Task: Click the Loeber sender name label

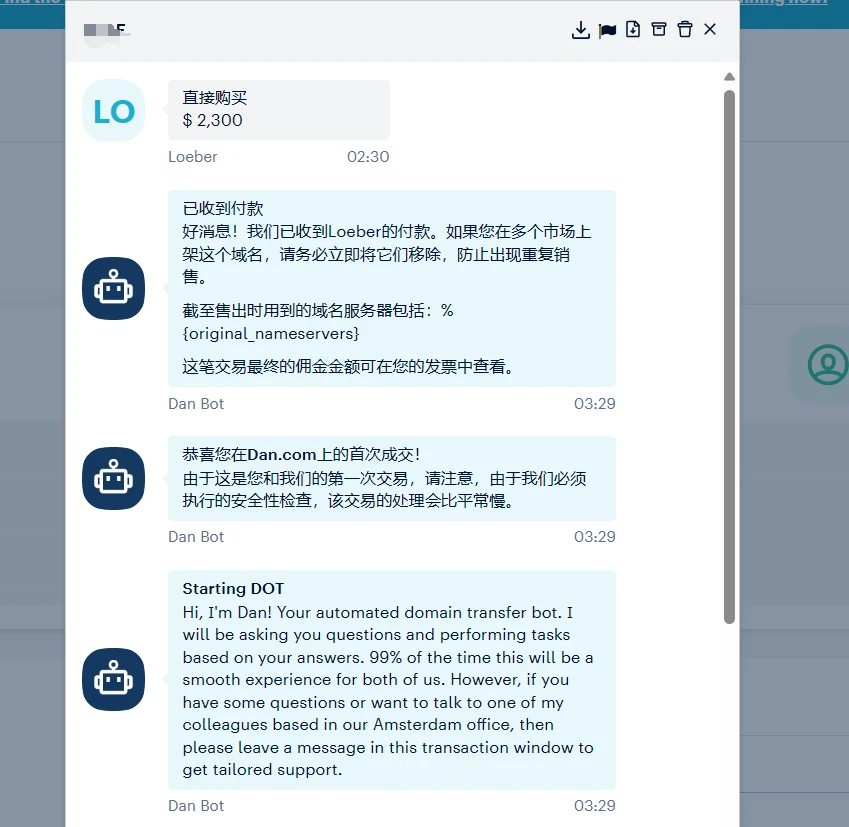Action: pos(193,157)
